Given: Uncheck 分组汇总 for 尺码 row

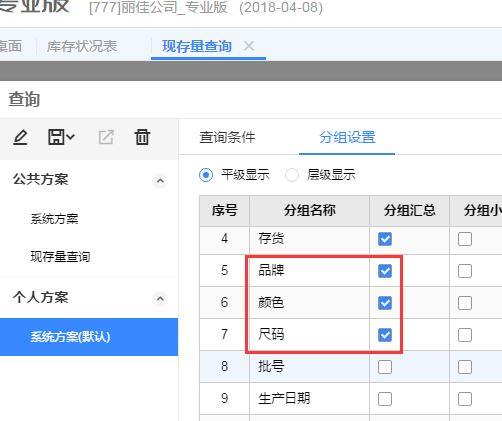Looking at the screenshot, I should pyautogui.click(x=385, y=335).
